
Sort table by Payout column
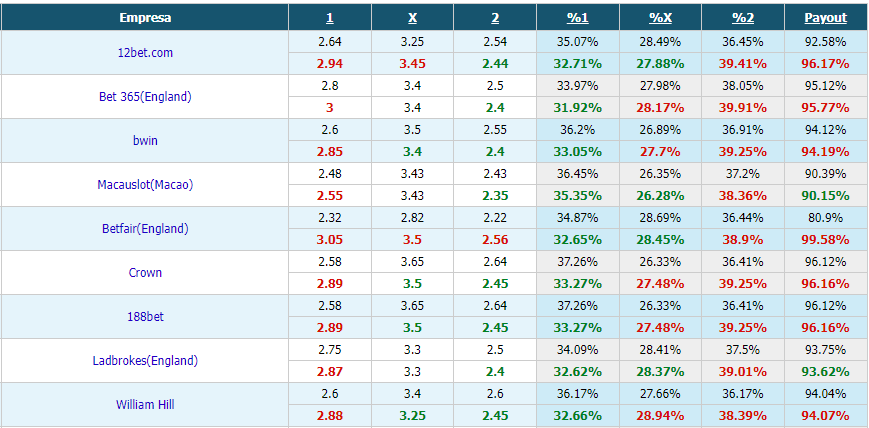(826, 18)
